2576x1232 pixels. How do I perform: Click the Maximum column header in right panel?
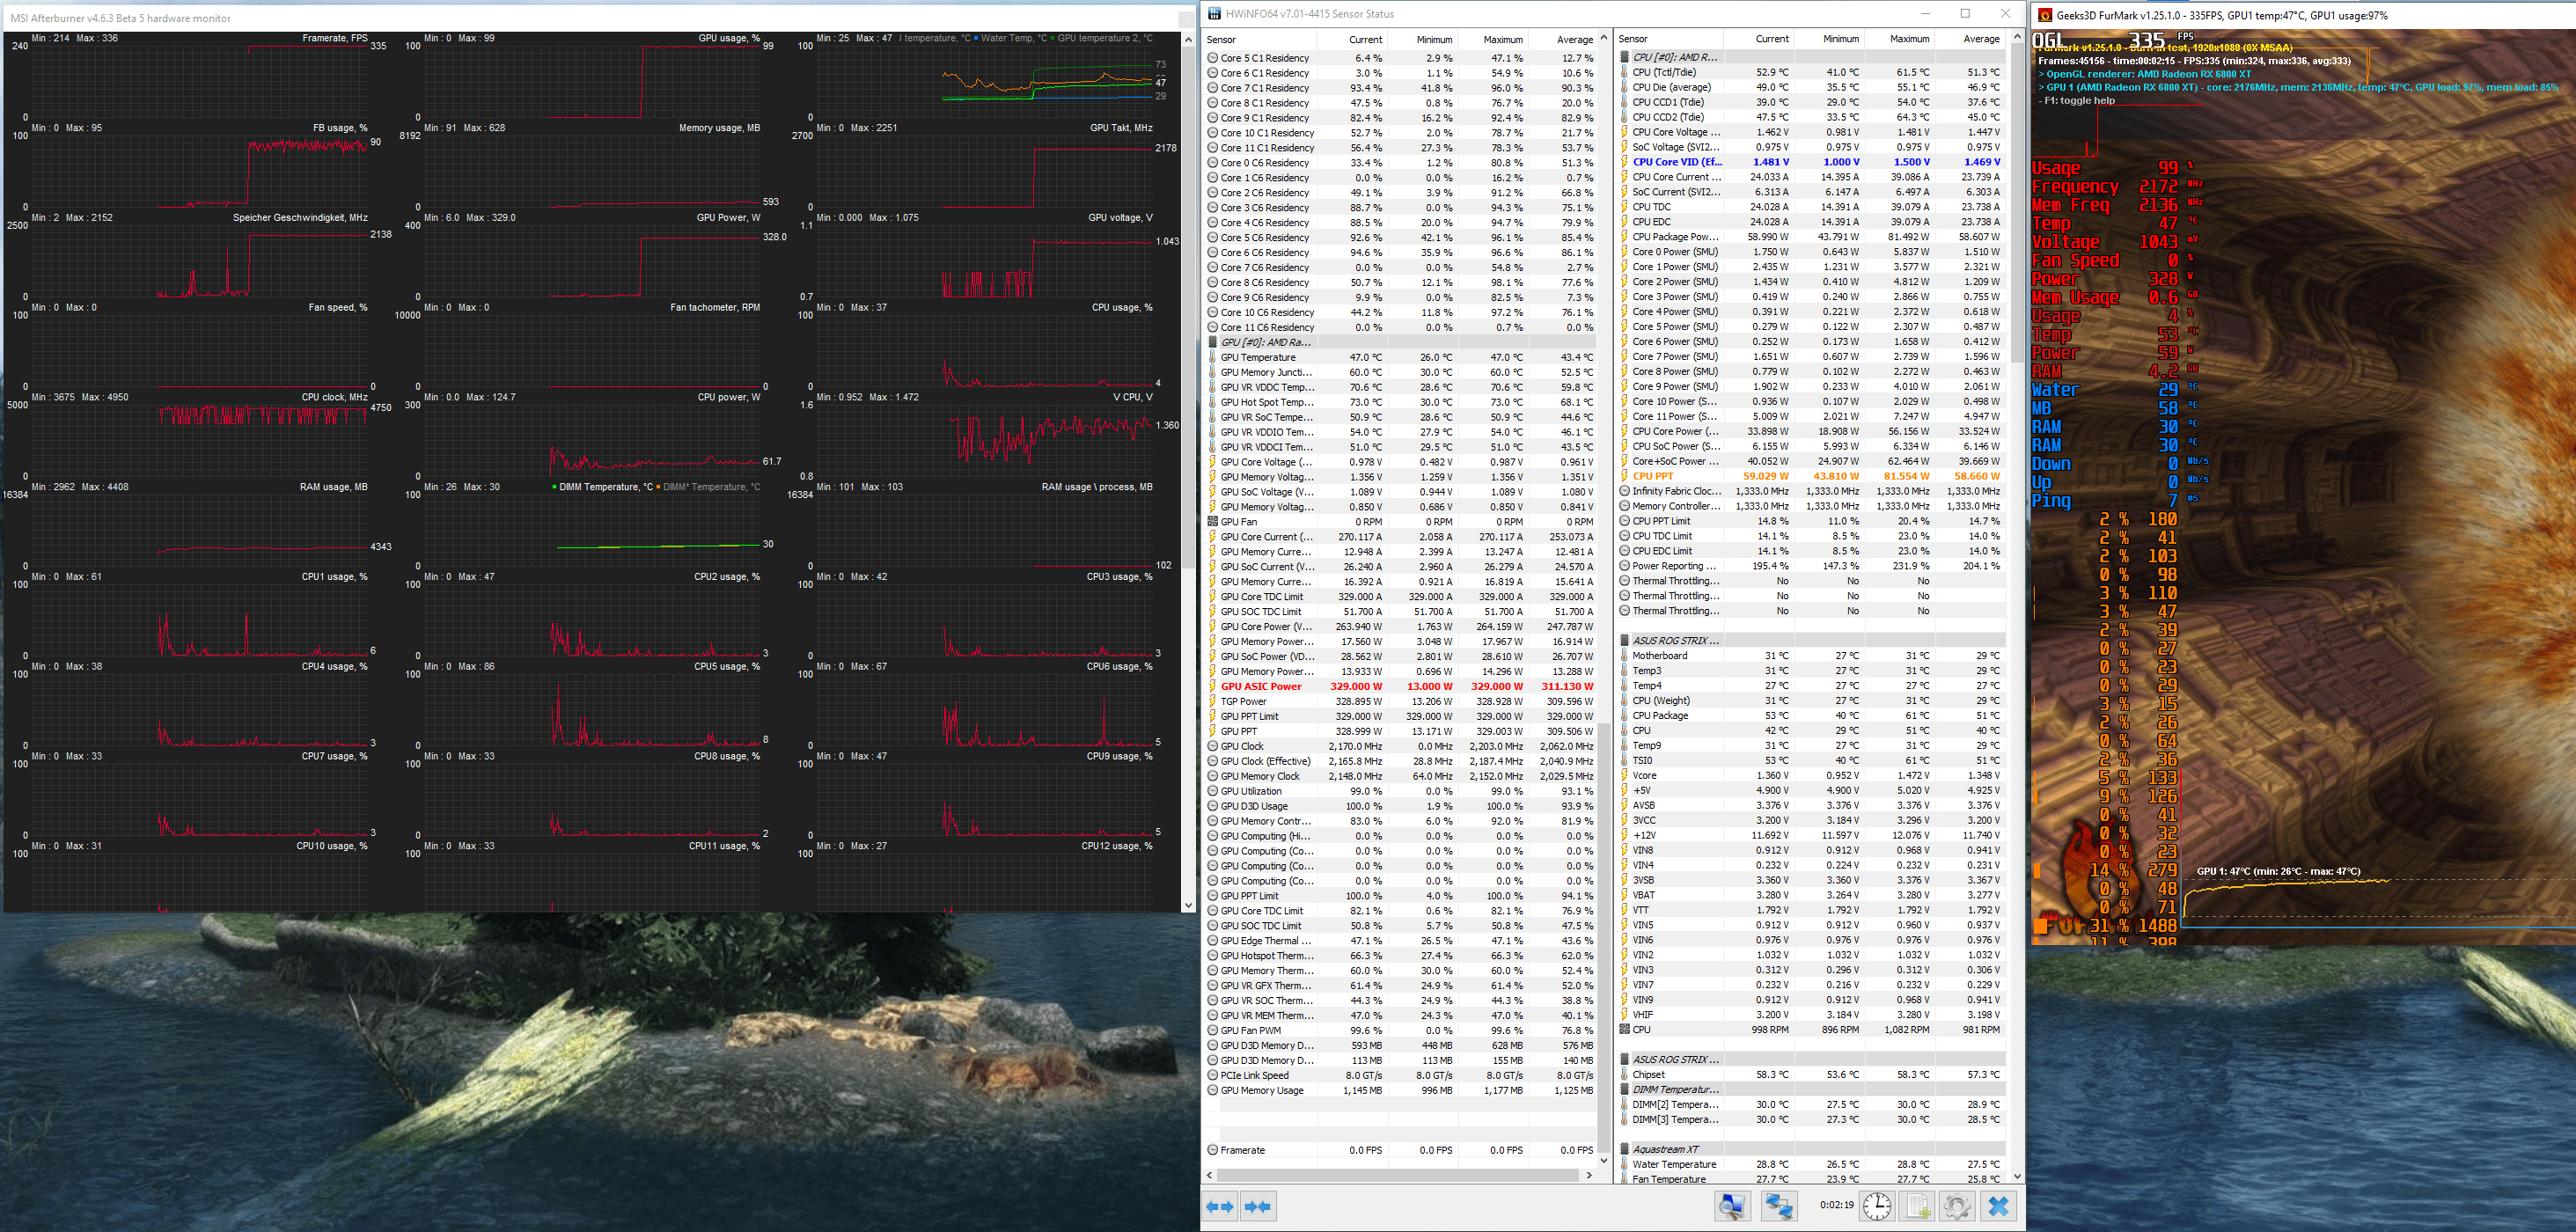point(1899,39)
